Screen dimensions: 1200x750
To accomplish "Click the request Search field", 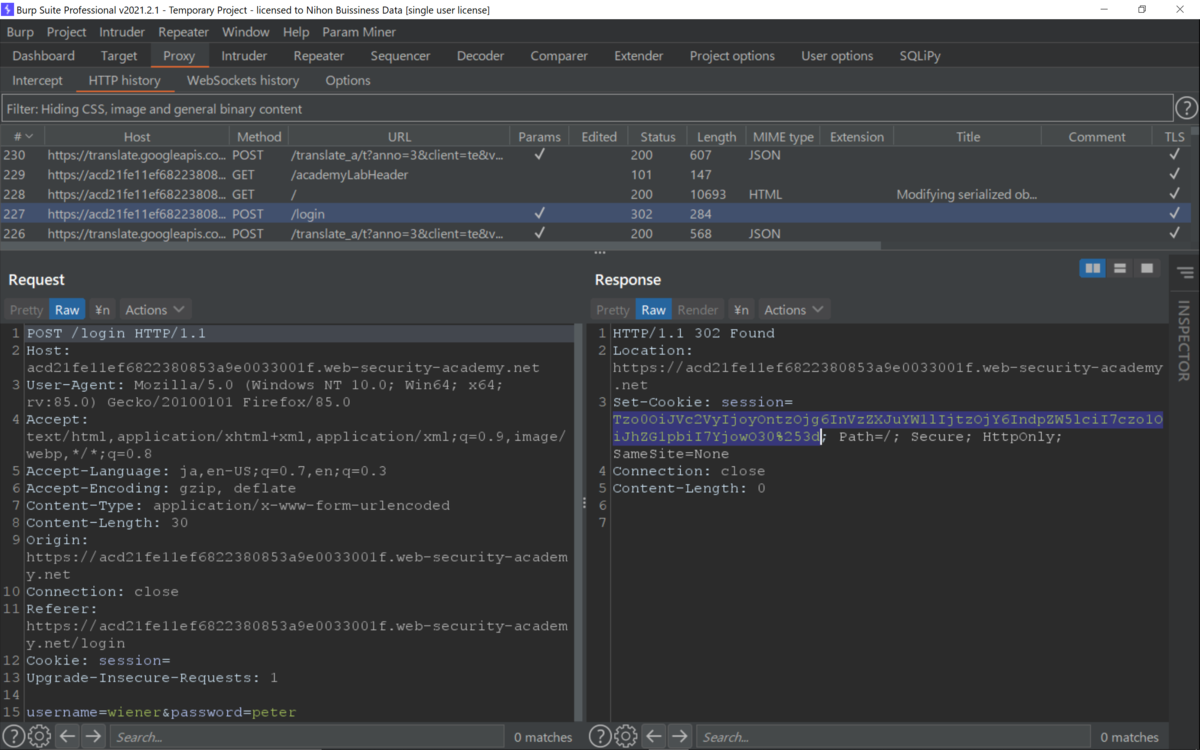I will [x=306, y=737].
